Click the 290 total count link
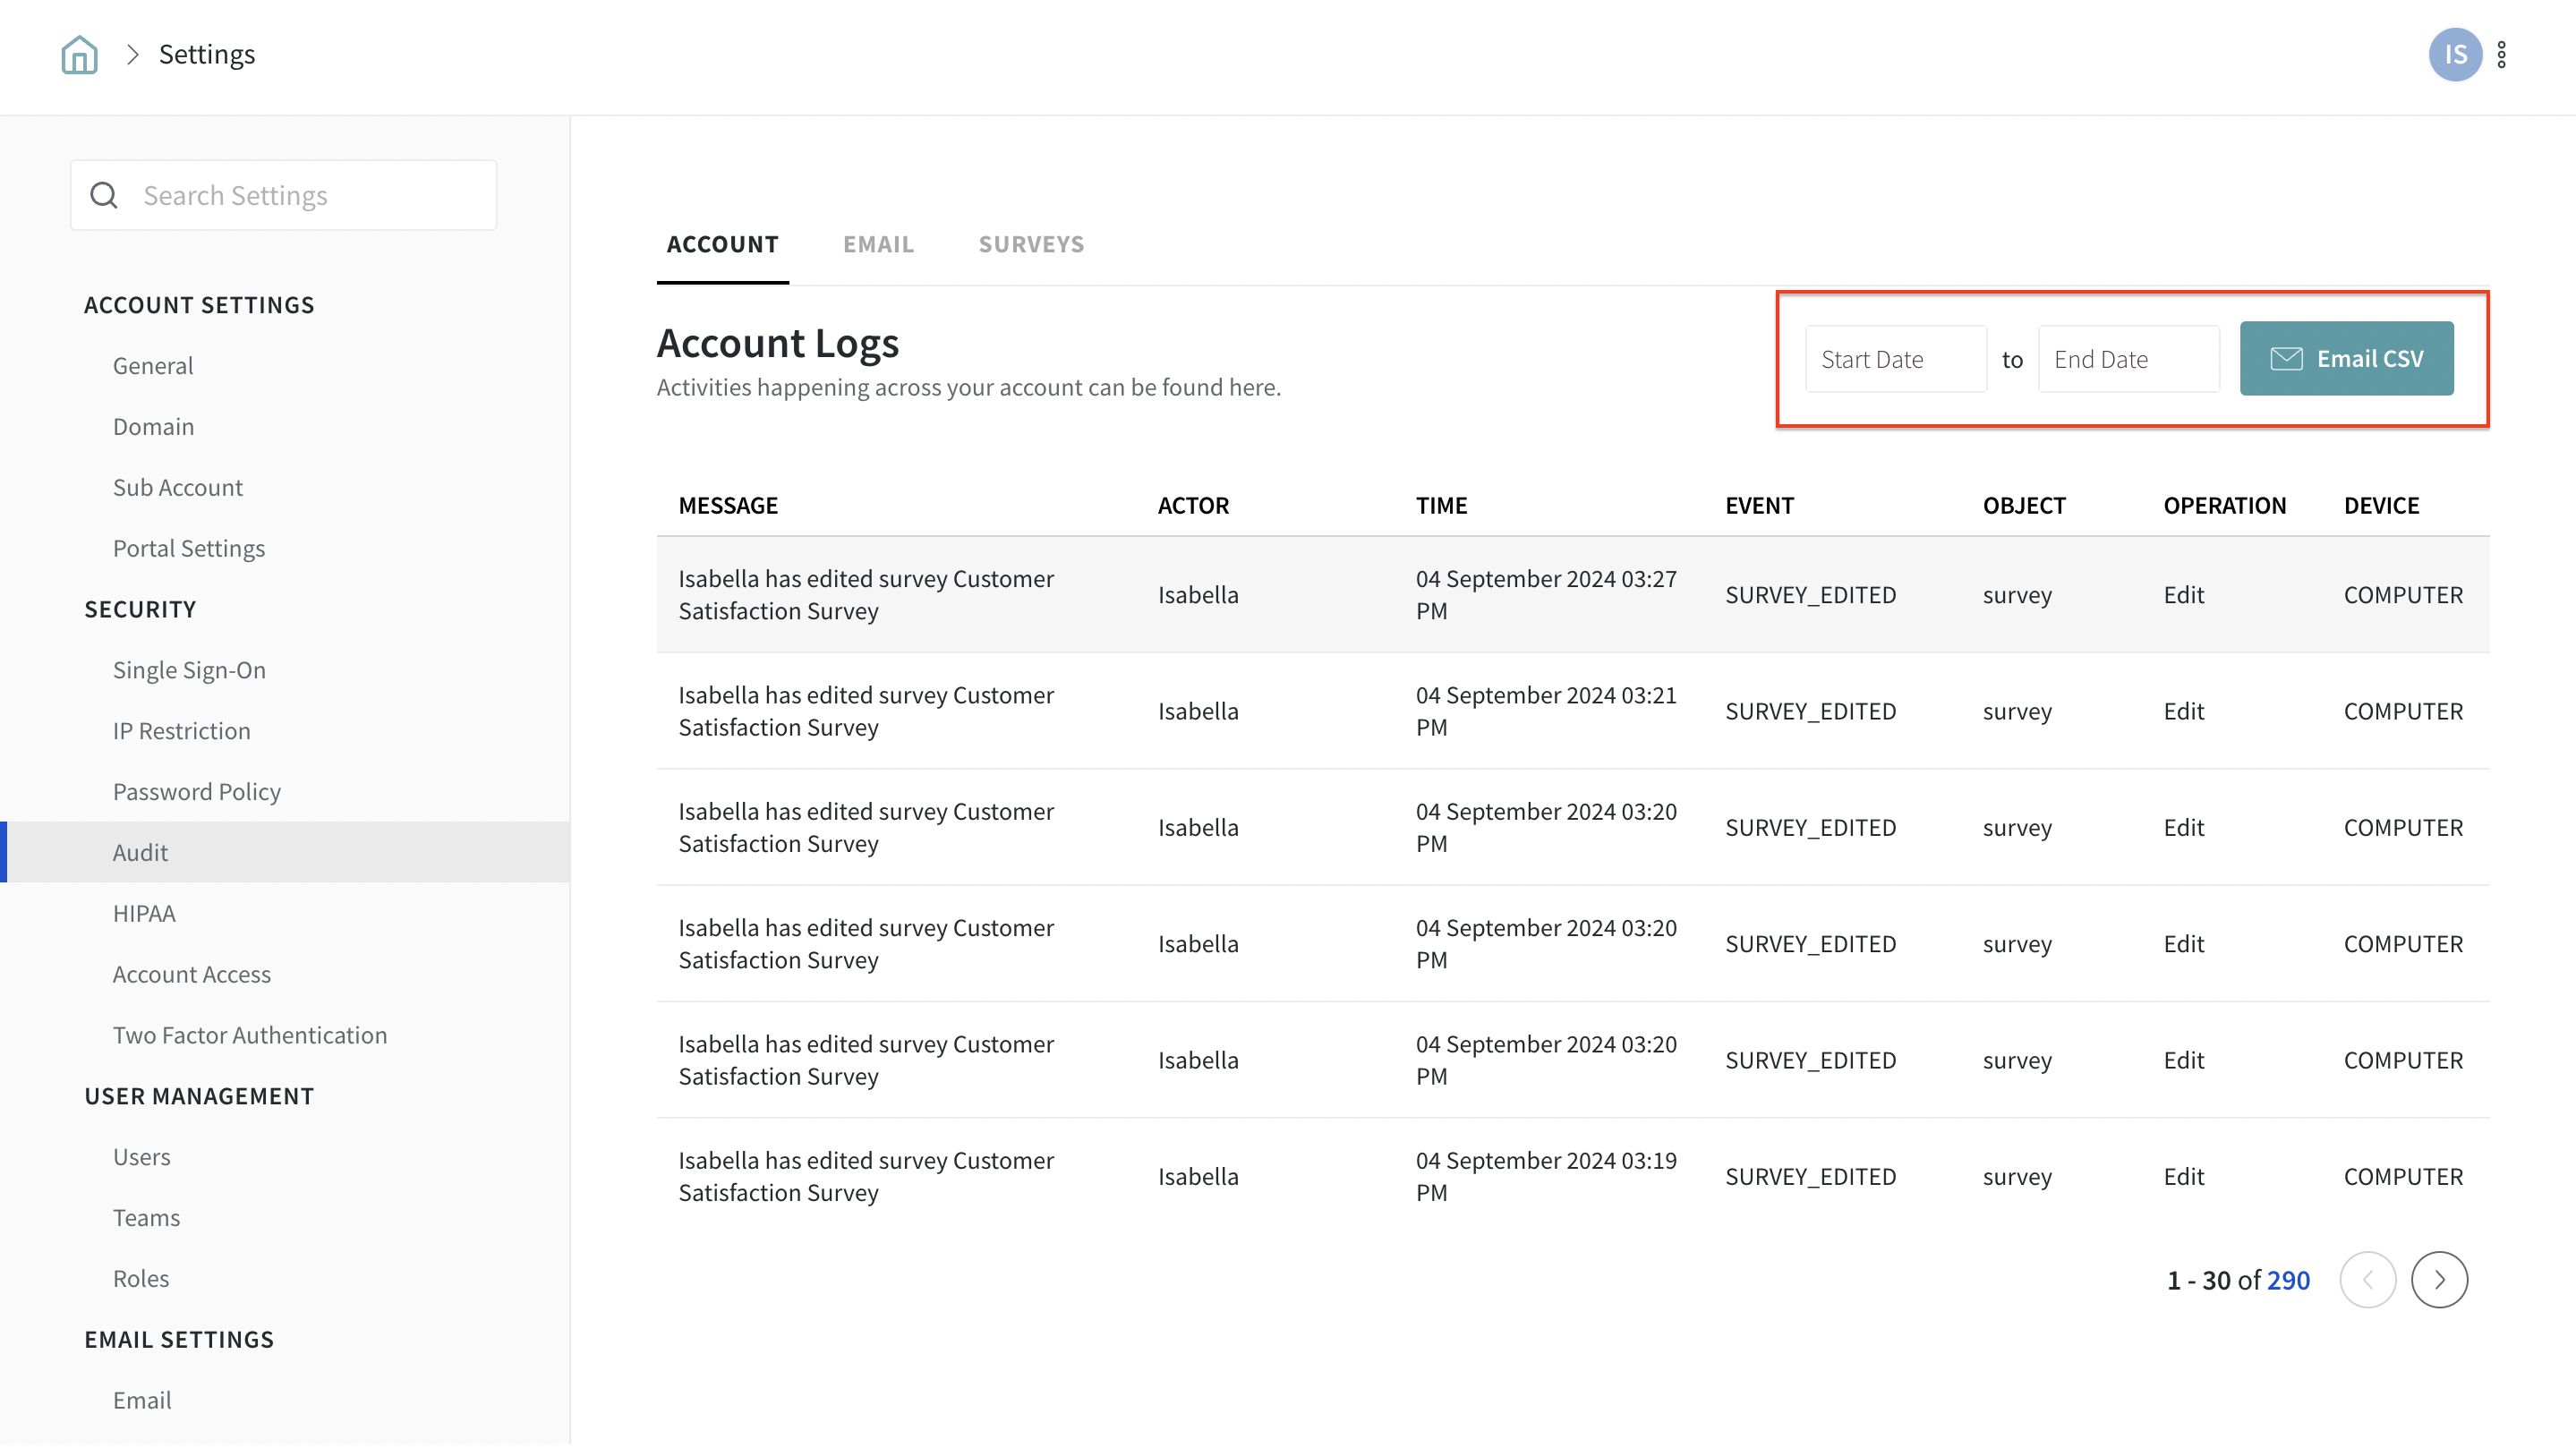Image resolution: width=2576 pixels, height=1448 pixels. point(2288,1280)
